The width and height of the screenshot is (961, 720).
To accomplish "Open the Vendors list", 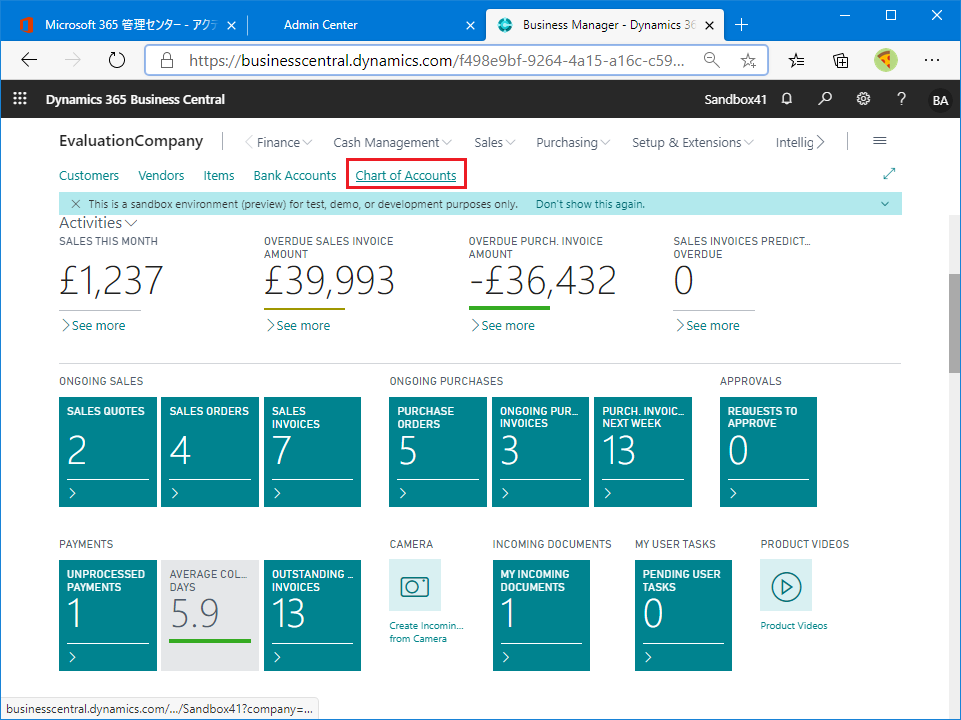I will pos(161,175).
